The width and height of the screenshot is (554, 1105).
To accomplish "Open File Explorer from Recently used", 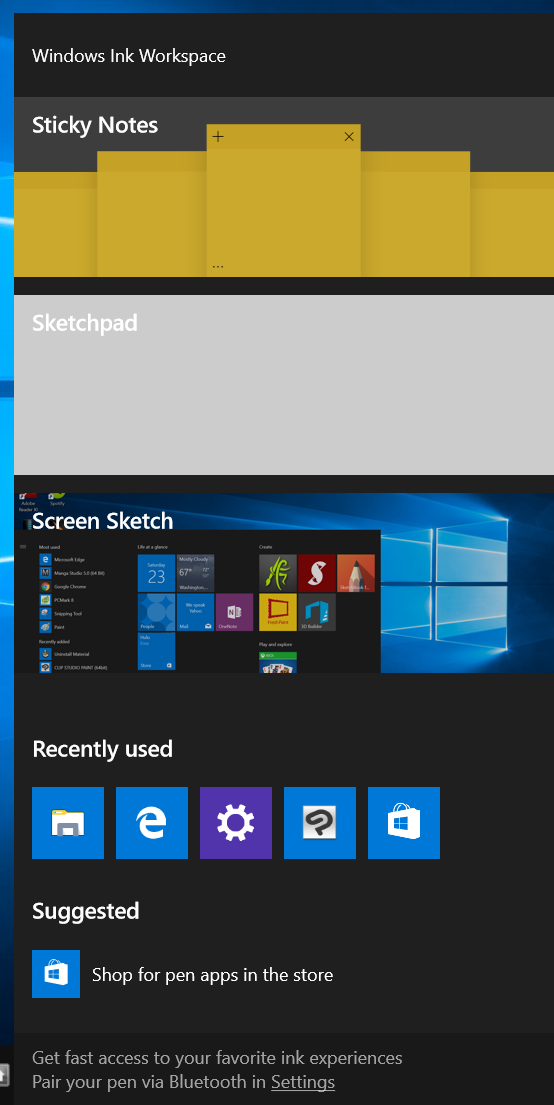I will [x=68, y=822].
